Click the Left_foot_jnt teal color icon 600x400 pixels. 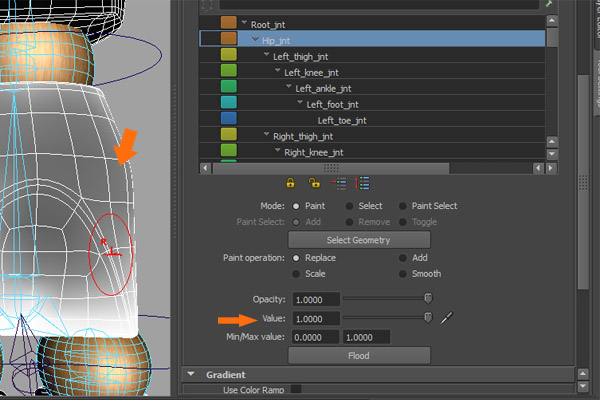tap(227, 104)
